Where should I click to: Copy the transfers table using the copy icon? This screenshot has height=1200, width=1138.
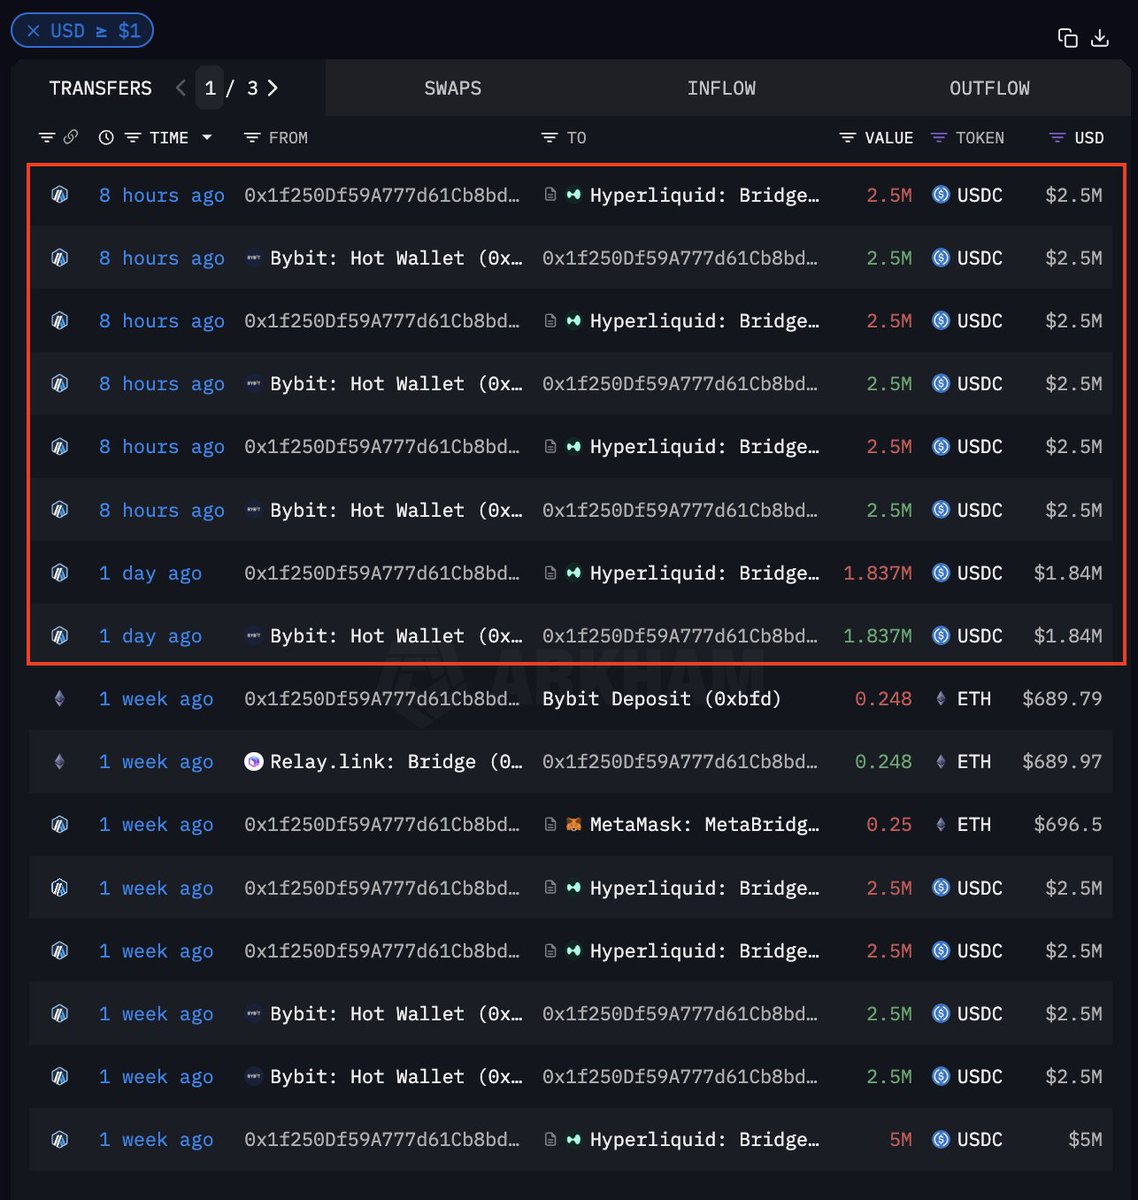point(1067,38)
